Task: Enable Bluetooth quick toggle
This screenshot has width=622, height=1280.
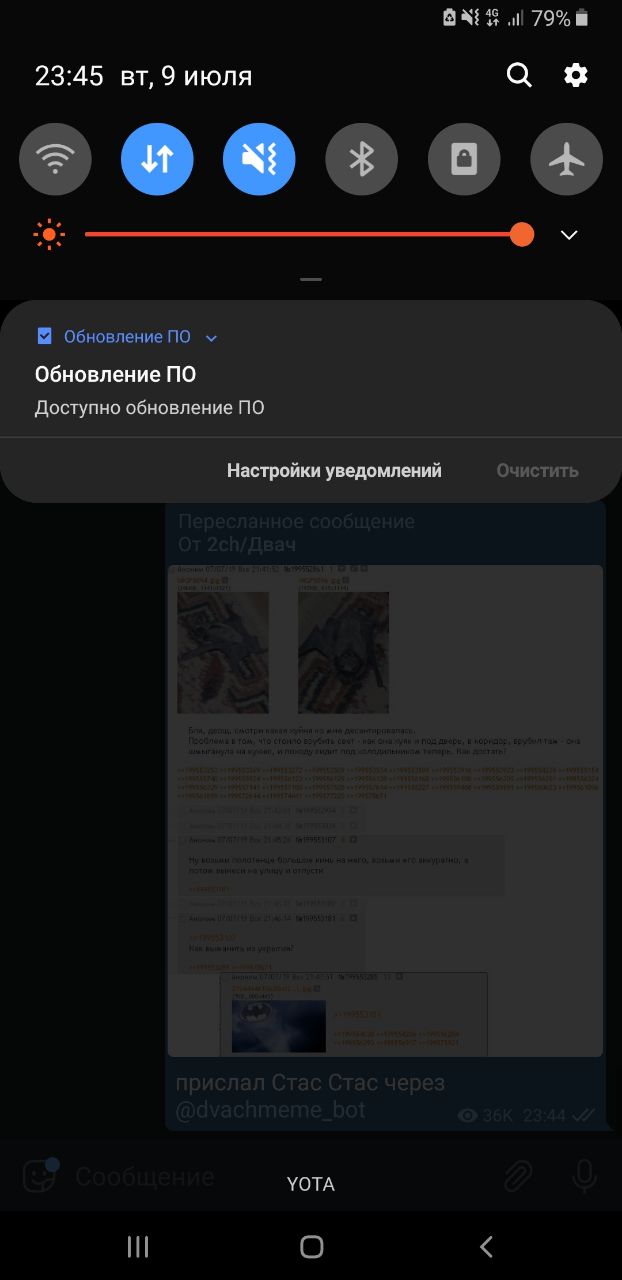Action: 361,159
